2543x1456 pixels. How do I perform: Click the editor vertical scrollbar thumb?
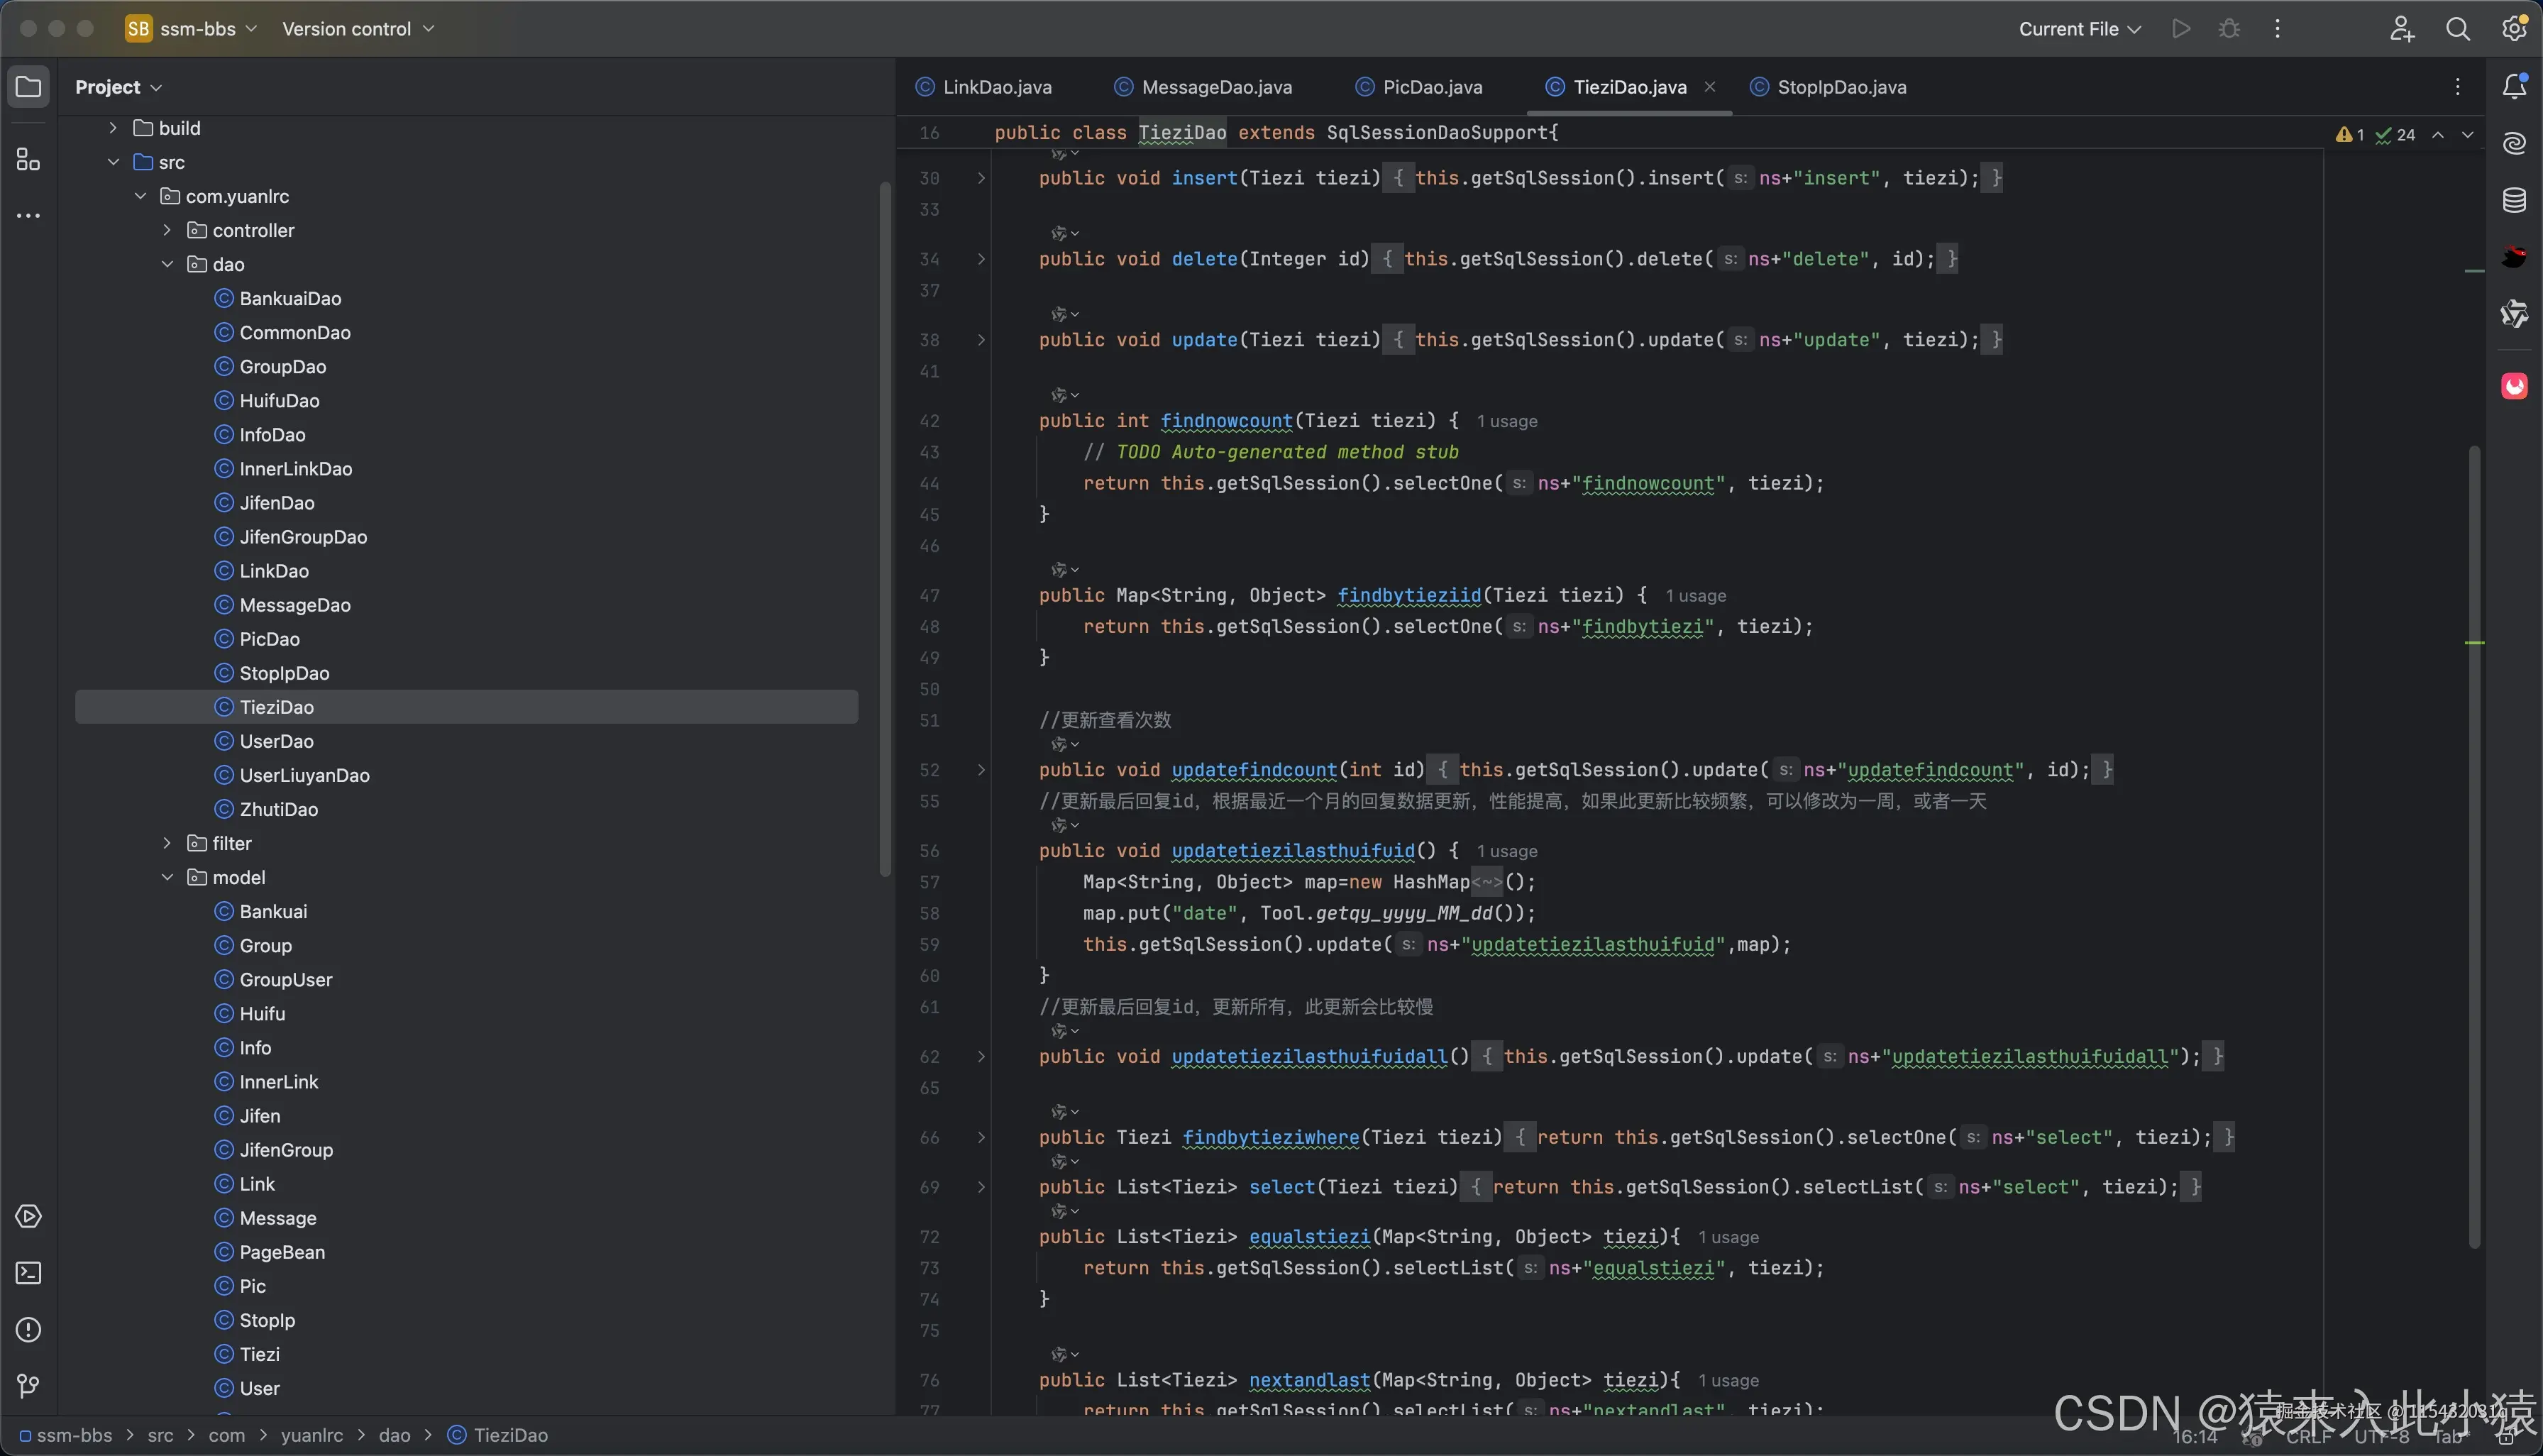coord(2474,845)
